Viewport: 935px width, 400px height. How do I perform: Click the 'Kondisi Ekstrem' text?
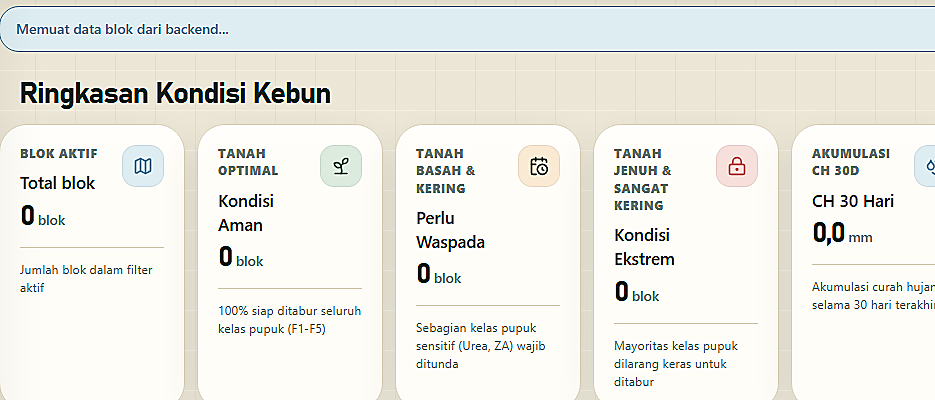644,247
